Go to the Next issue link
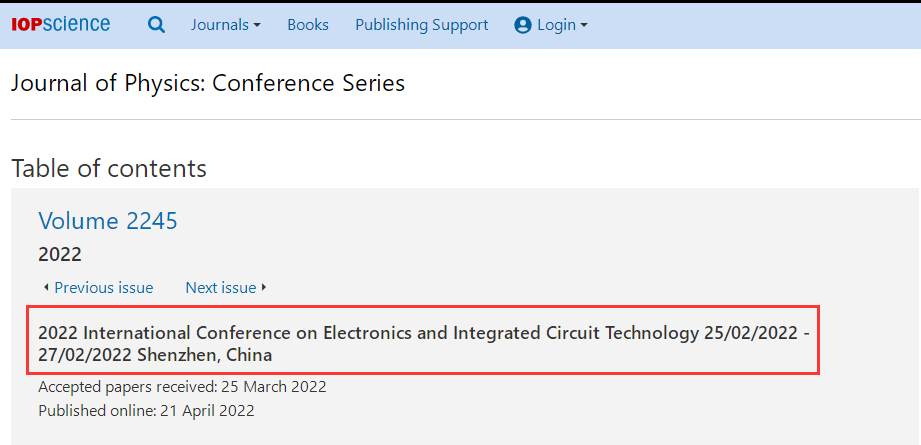This screenshot has width=921, height=445. [x=221, y=288]
